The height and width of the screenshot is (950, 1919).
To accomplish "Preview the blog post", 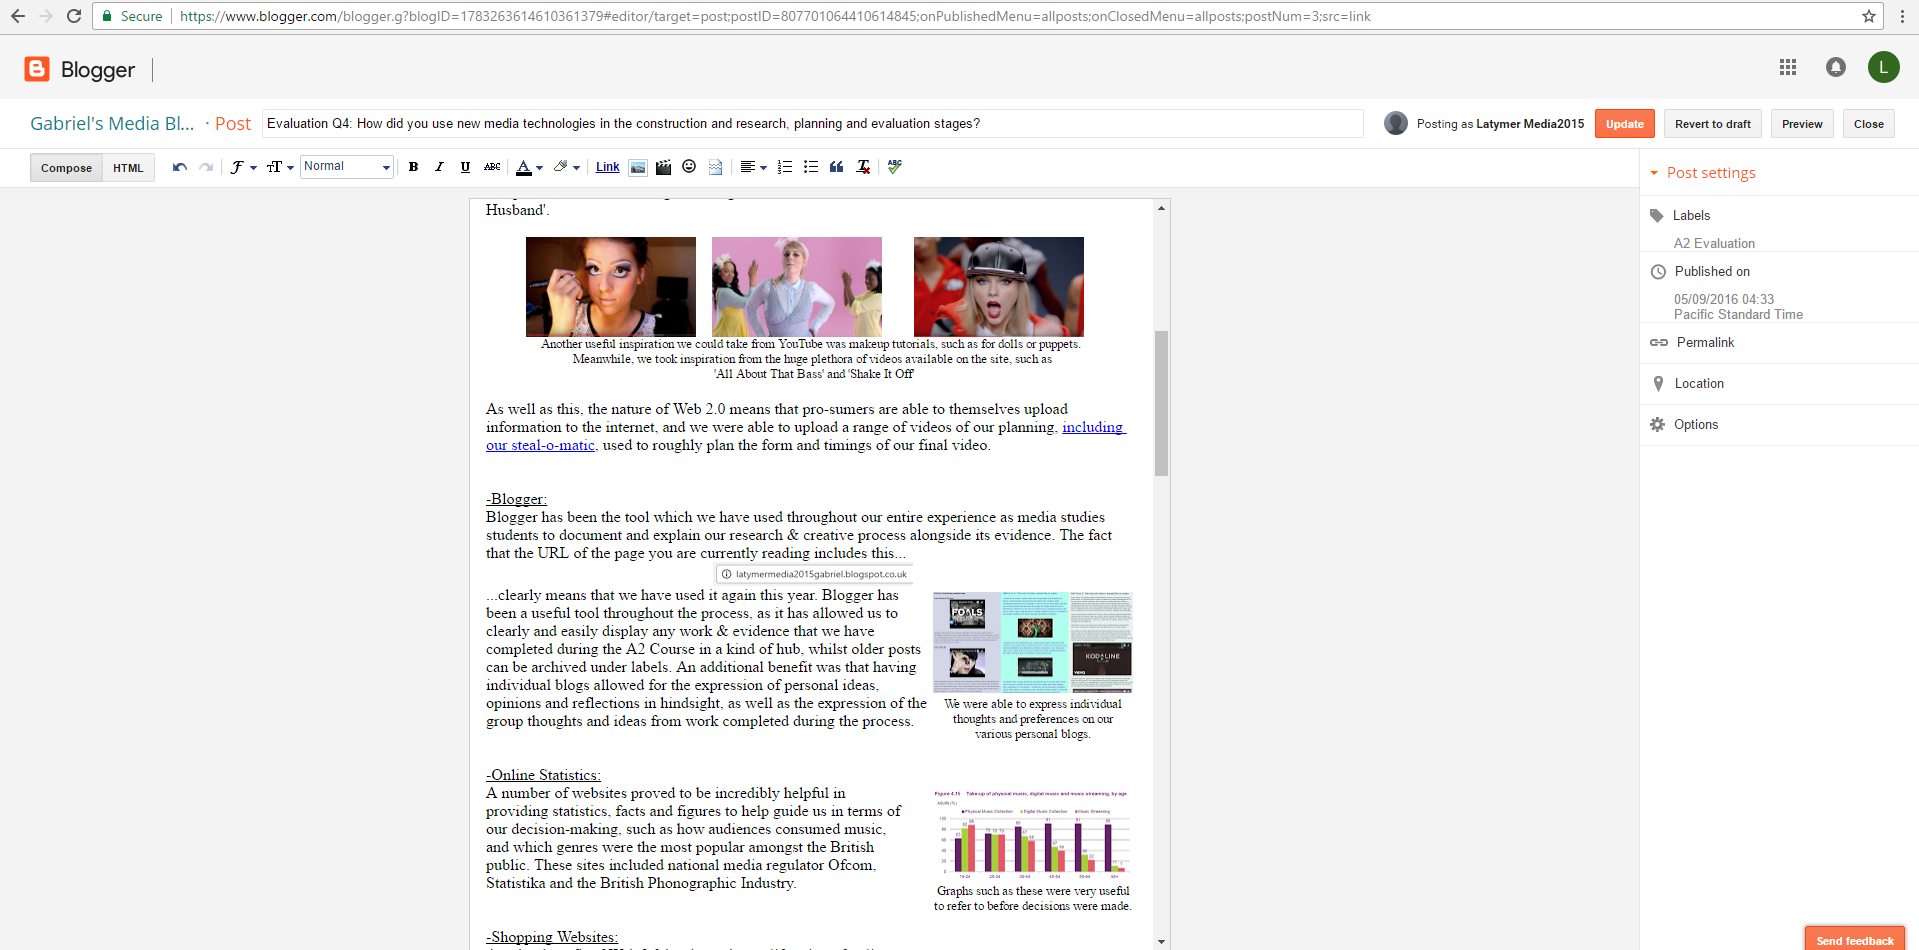I will tap(1802, 124).
